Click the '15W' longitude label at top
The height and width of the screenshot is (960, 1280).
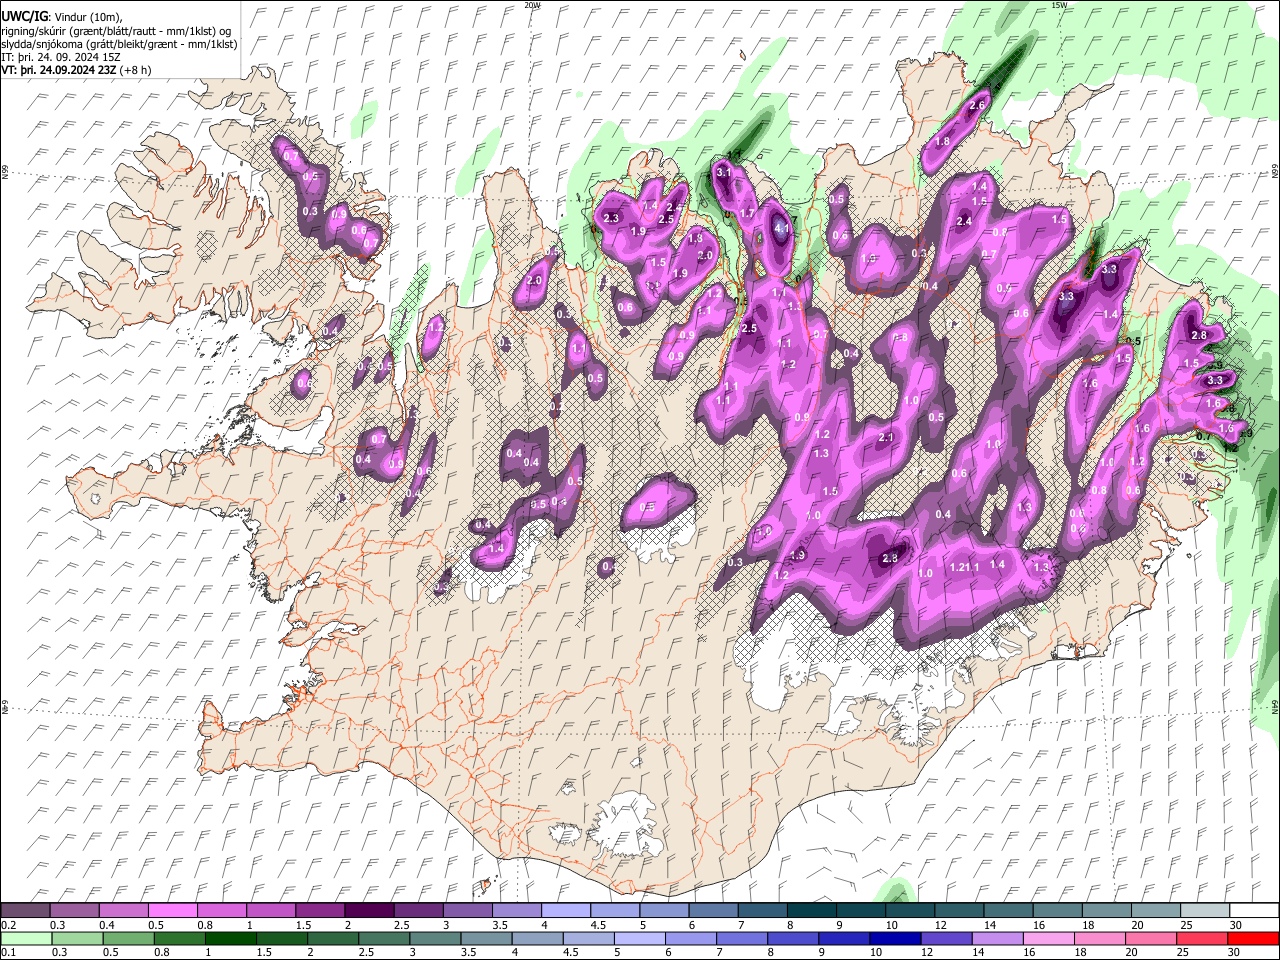click(1059, 5)
